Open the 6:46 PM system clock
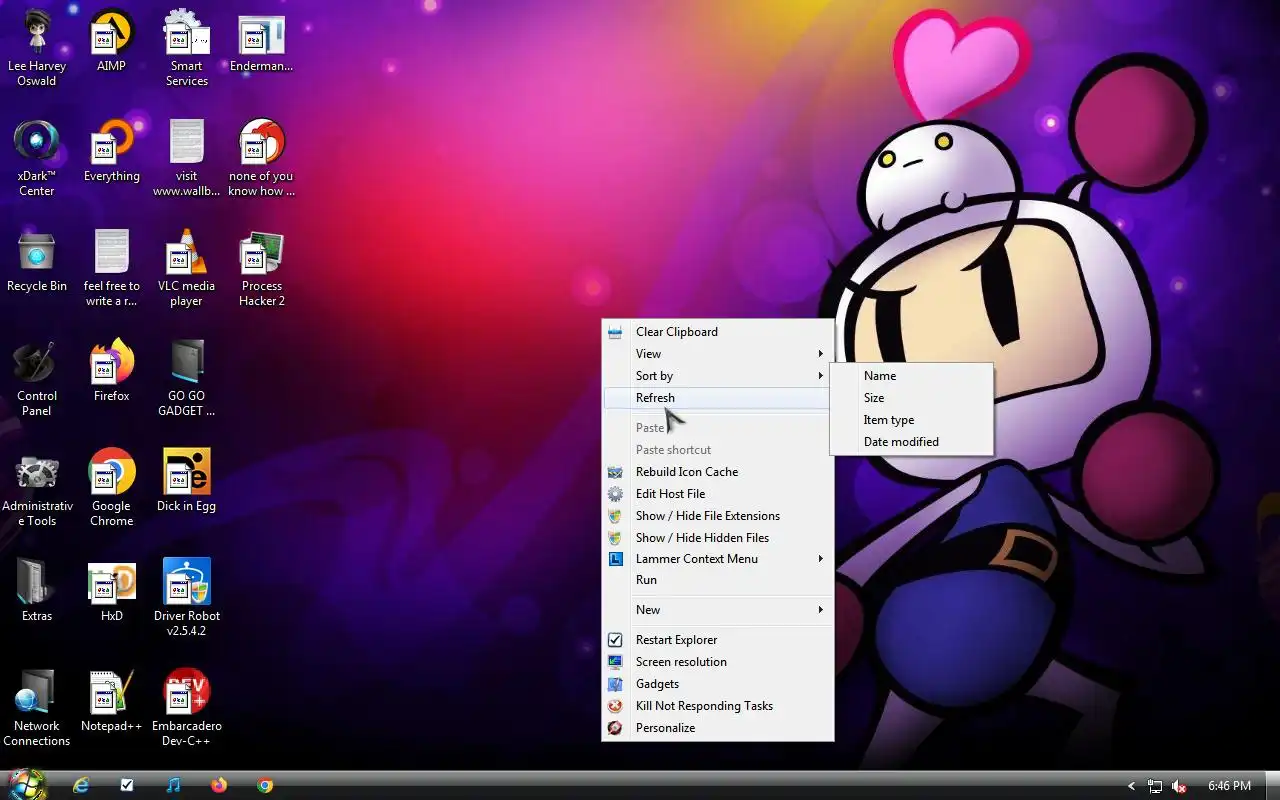Viewport: 1280px width, 800px height. [x=1229, y=786]
